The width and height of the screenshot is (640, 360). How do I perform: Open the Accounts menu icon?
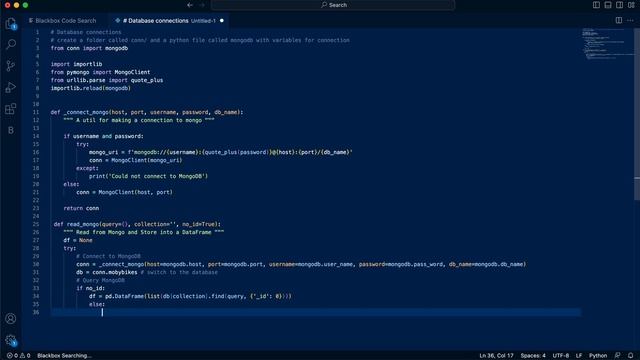[x=11, y=318]
